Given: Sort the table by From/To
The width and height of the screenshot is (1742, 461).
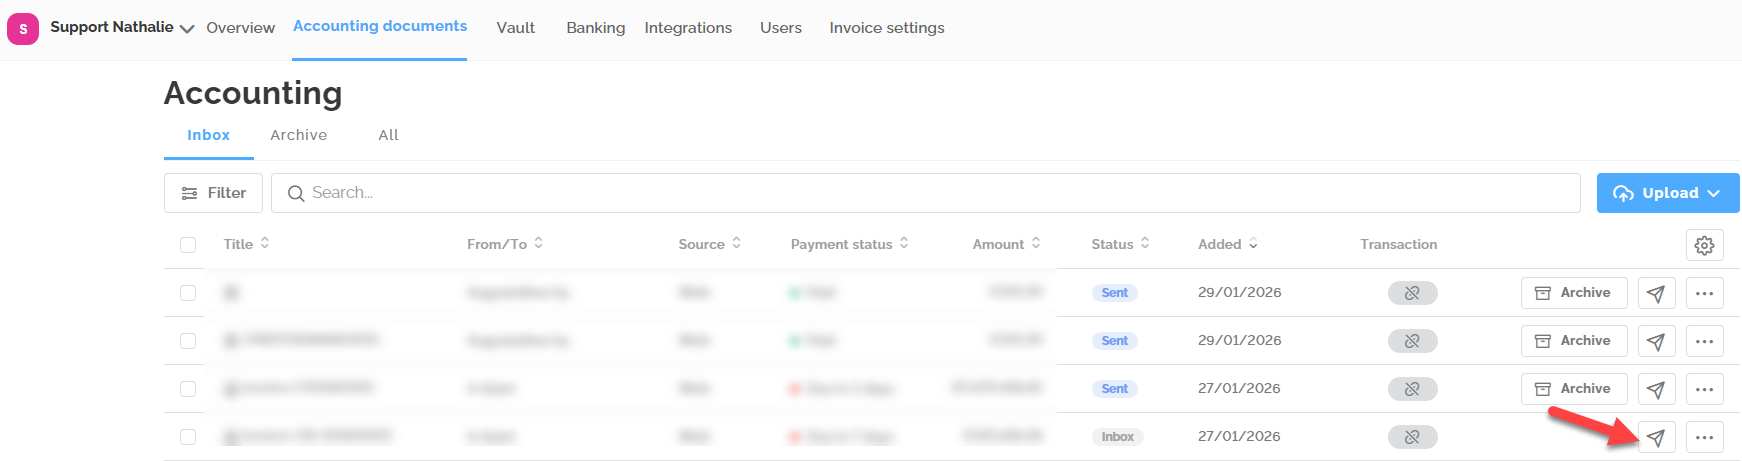Looking at the screenshot, I should (x=505, y=244).
